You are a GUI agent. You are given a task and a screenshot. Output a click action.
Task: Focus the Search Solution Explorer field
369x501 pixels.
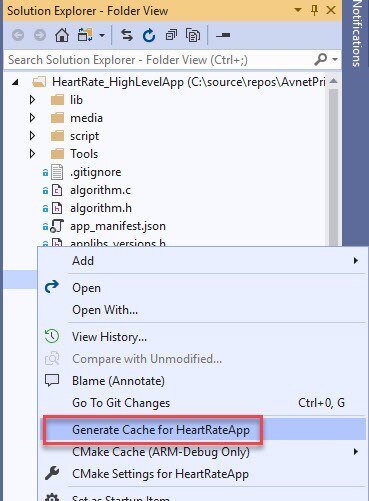(160, 60)
